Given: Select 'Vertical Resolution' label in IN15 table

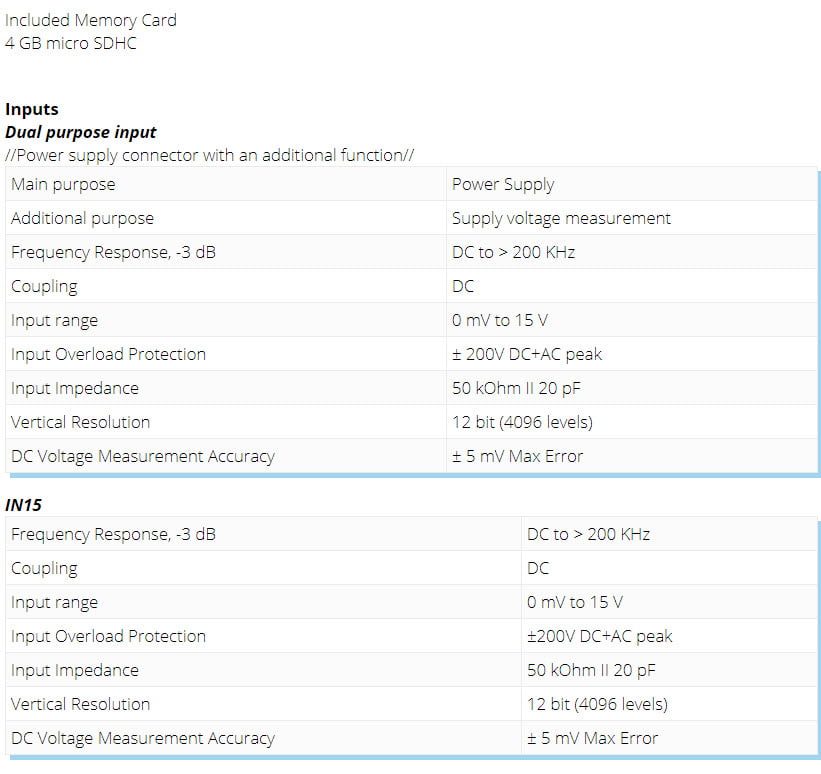Looking at the screenshot, I should tap(80, 705).
